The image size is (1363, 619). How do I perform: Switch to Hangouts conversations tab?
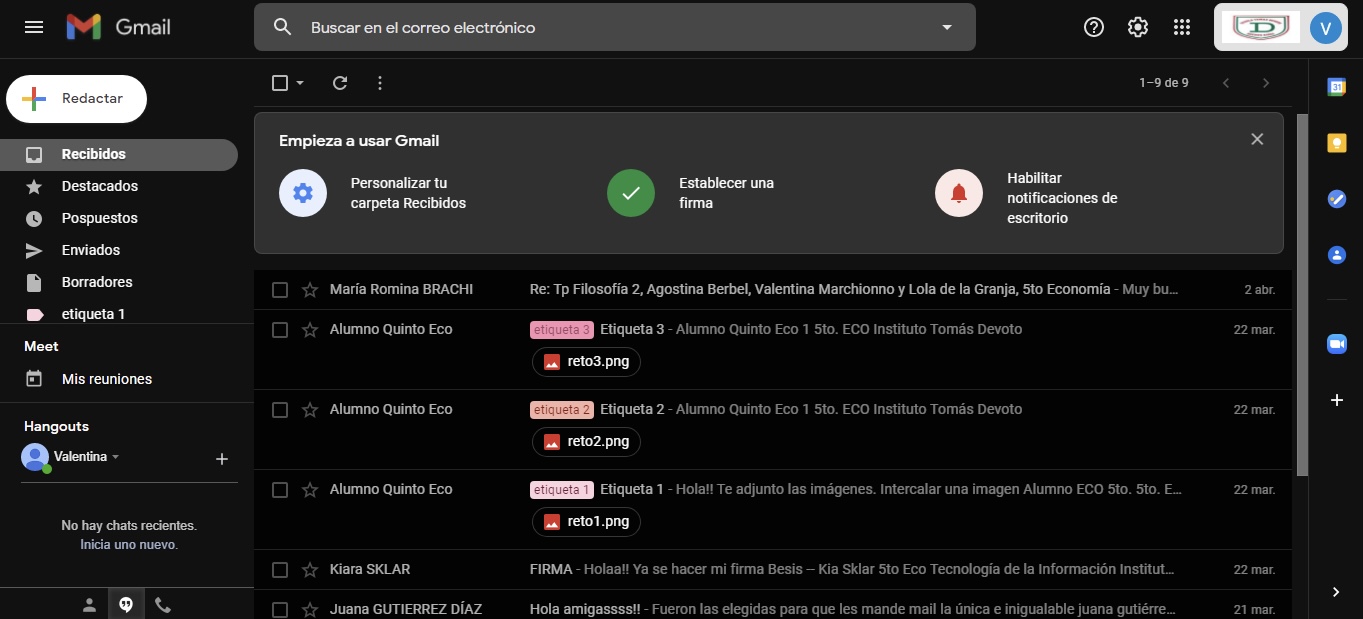126,605
